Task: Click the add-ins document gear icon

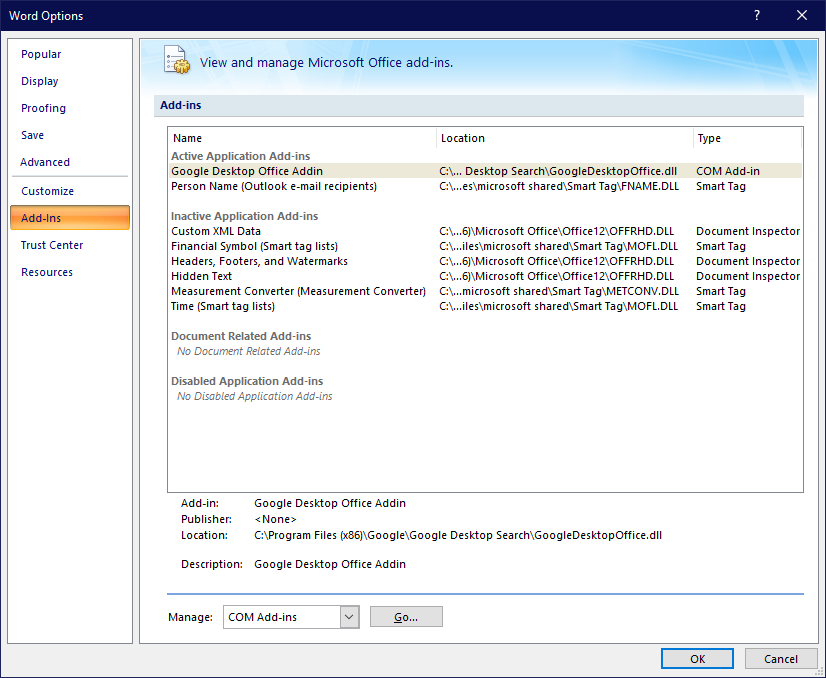Action: click(177, 60)
